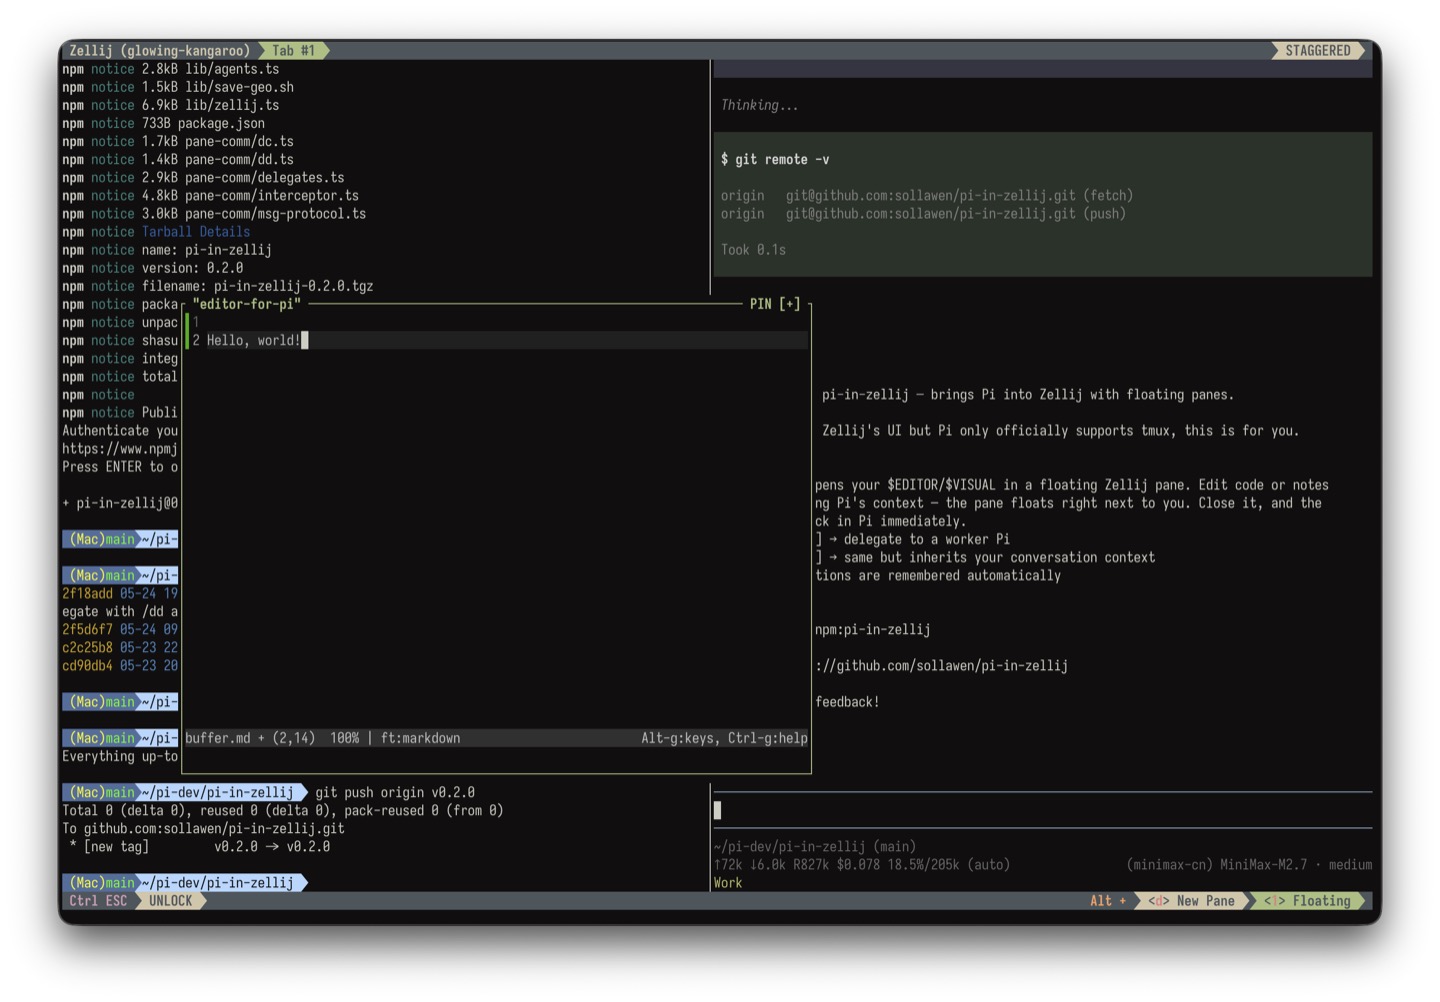Viewport: 1440px width, 1002px height.
Task: Click commit hash c2c25b8
Action: (x=87, y=648)
